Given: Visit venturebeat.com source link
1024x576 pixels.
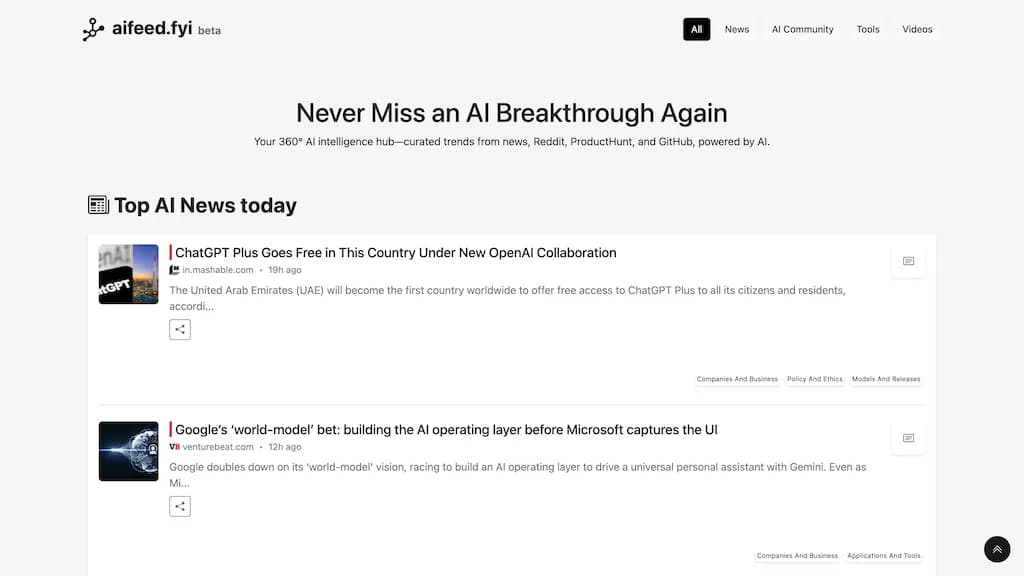Looking at the screenshot, I should tap(217, 447).
